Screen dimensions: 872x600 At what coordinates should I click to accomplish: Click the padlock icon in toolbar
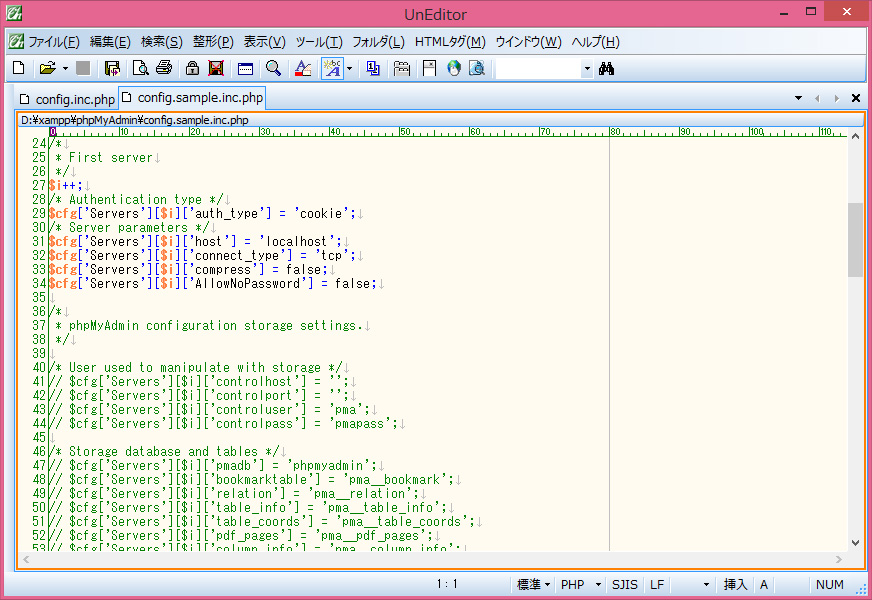tap(190, 69)
